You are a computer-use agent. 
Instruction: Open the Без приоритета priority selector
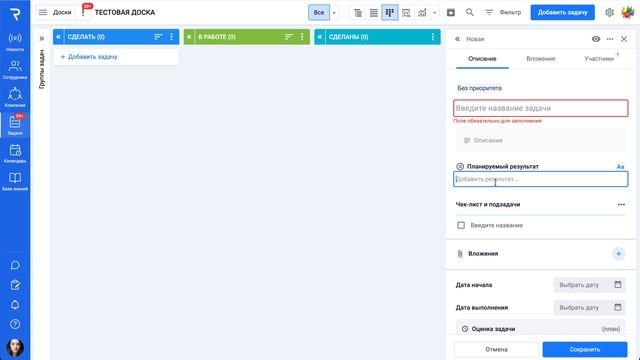pos(480,88)
